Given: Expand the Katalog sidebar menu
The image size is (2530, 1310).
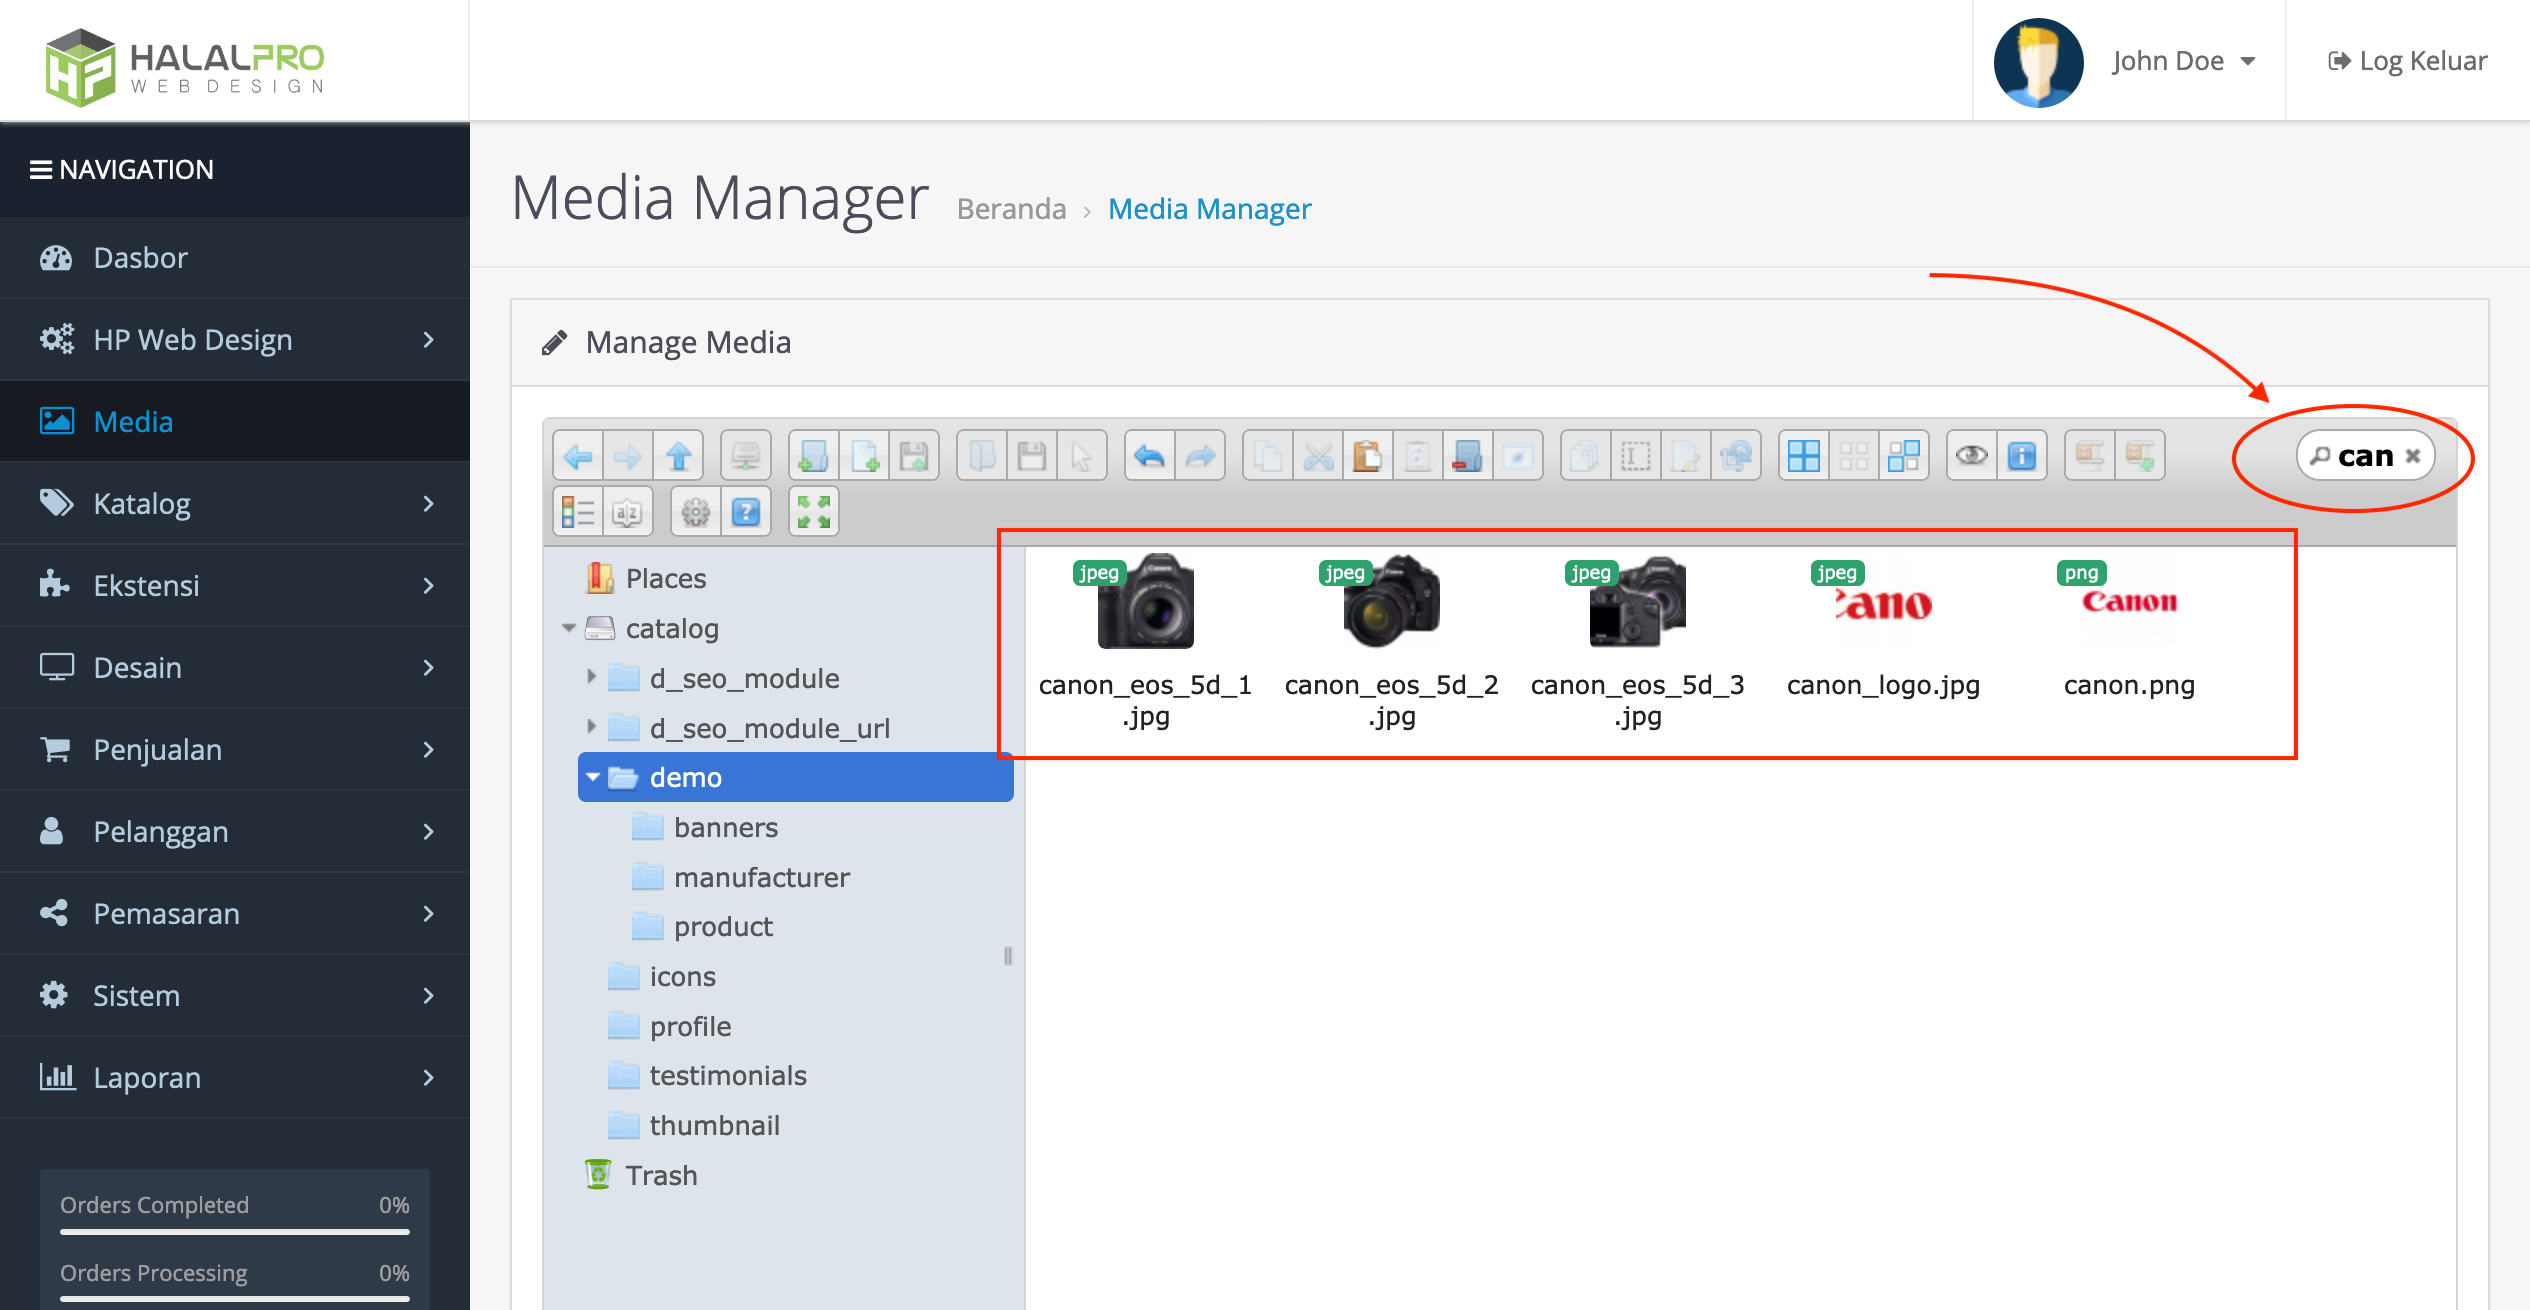Looking at the screenshot, I should coord(235,504).
